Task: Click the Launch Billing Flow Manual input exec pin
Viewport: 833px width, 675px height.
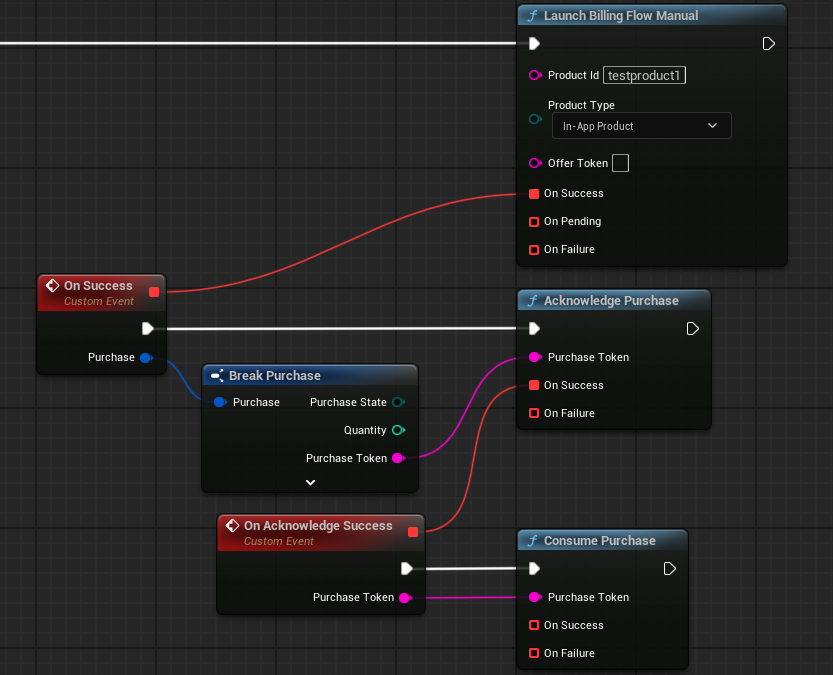Action: point(534,44)
